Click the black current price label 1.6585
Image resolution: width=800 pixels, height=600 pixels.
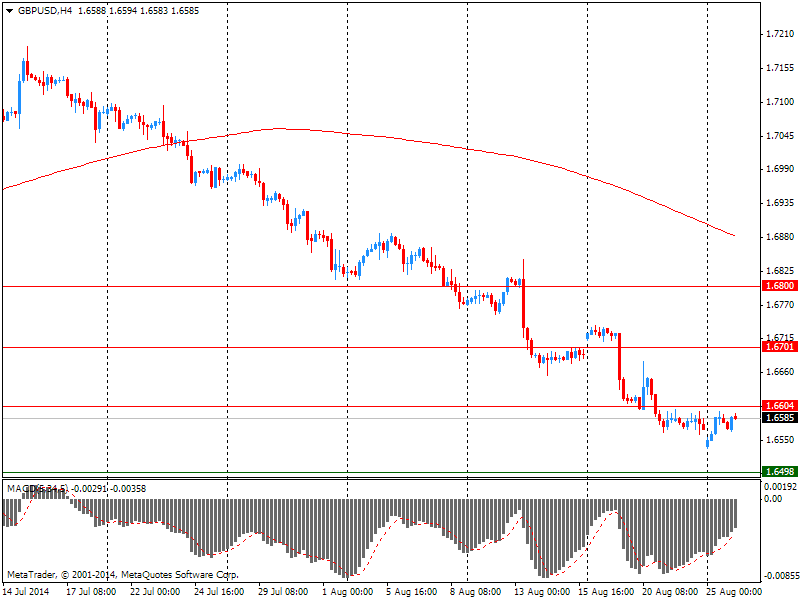[x=780, y=418]
